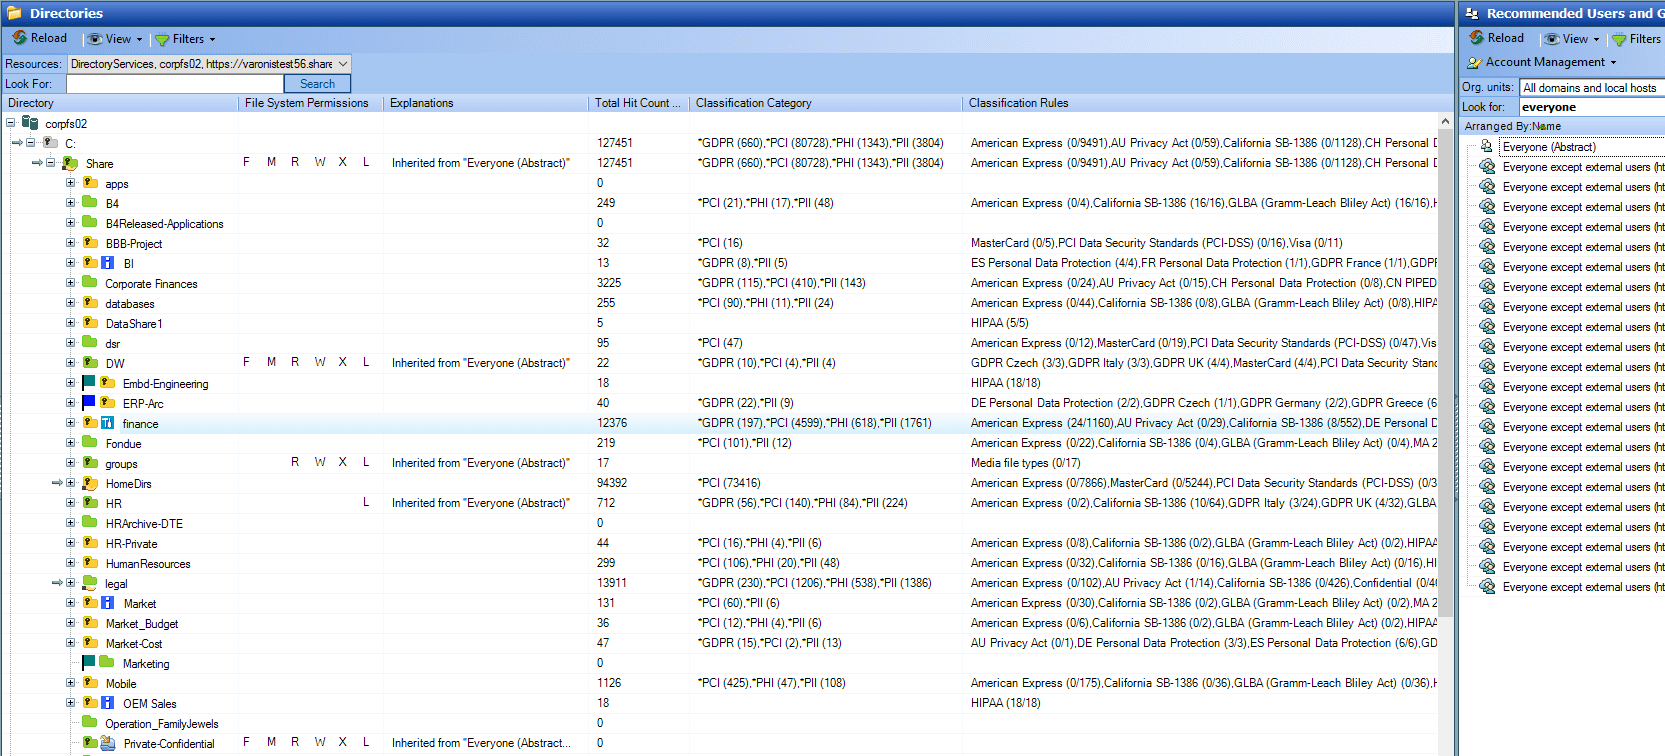Collapse the corpfs02 server node
The height and width of the screenshot is (756, 1665).
tap(10, 123)
